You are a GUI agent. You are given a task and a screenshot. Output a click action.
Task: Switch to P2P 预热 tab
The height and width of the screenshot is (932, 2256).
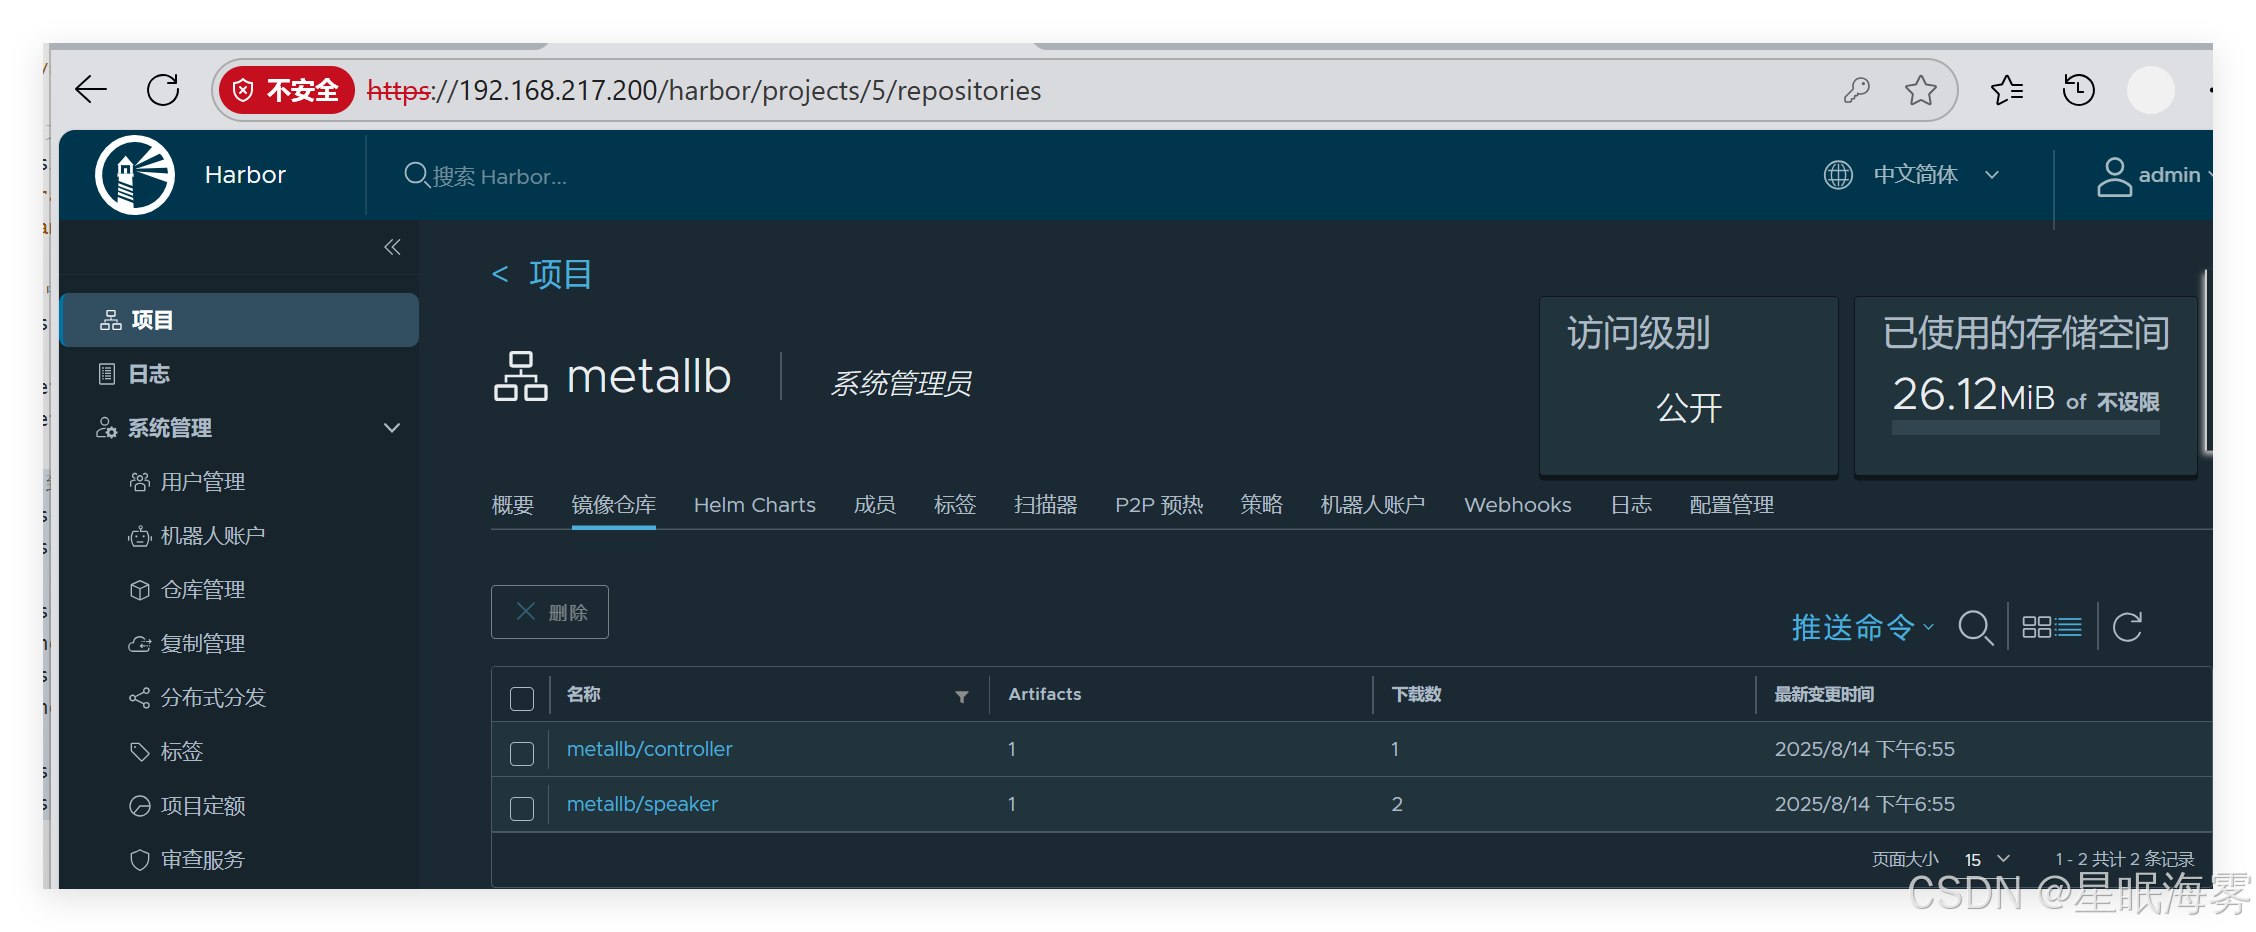coord(1159,505)
